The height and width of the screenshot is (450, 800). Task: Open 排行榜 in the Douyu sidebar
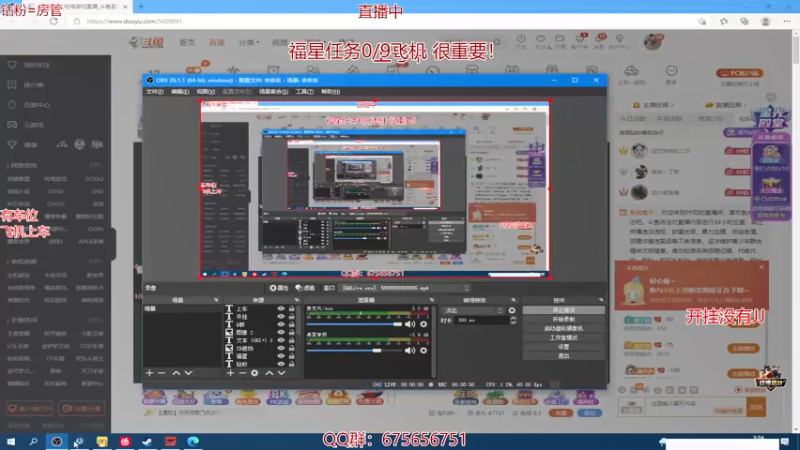coord(34,85)
